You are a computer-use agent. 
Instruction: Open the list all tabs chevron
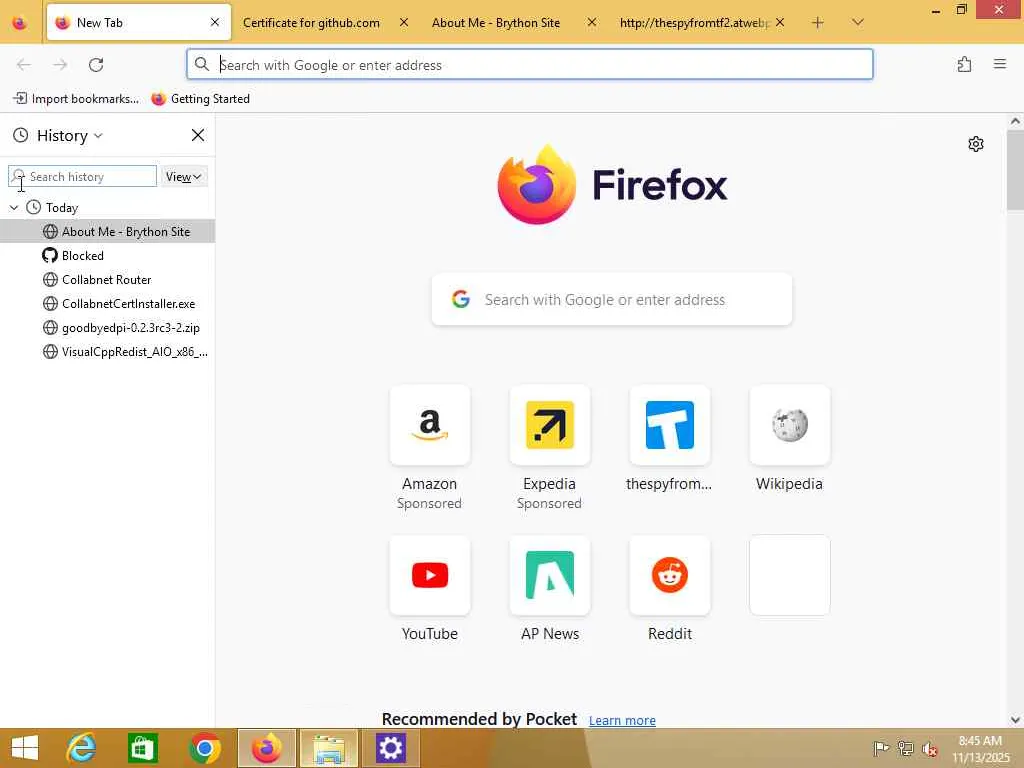[x=858, y=23]
